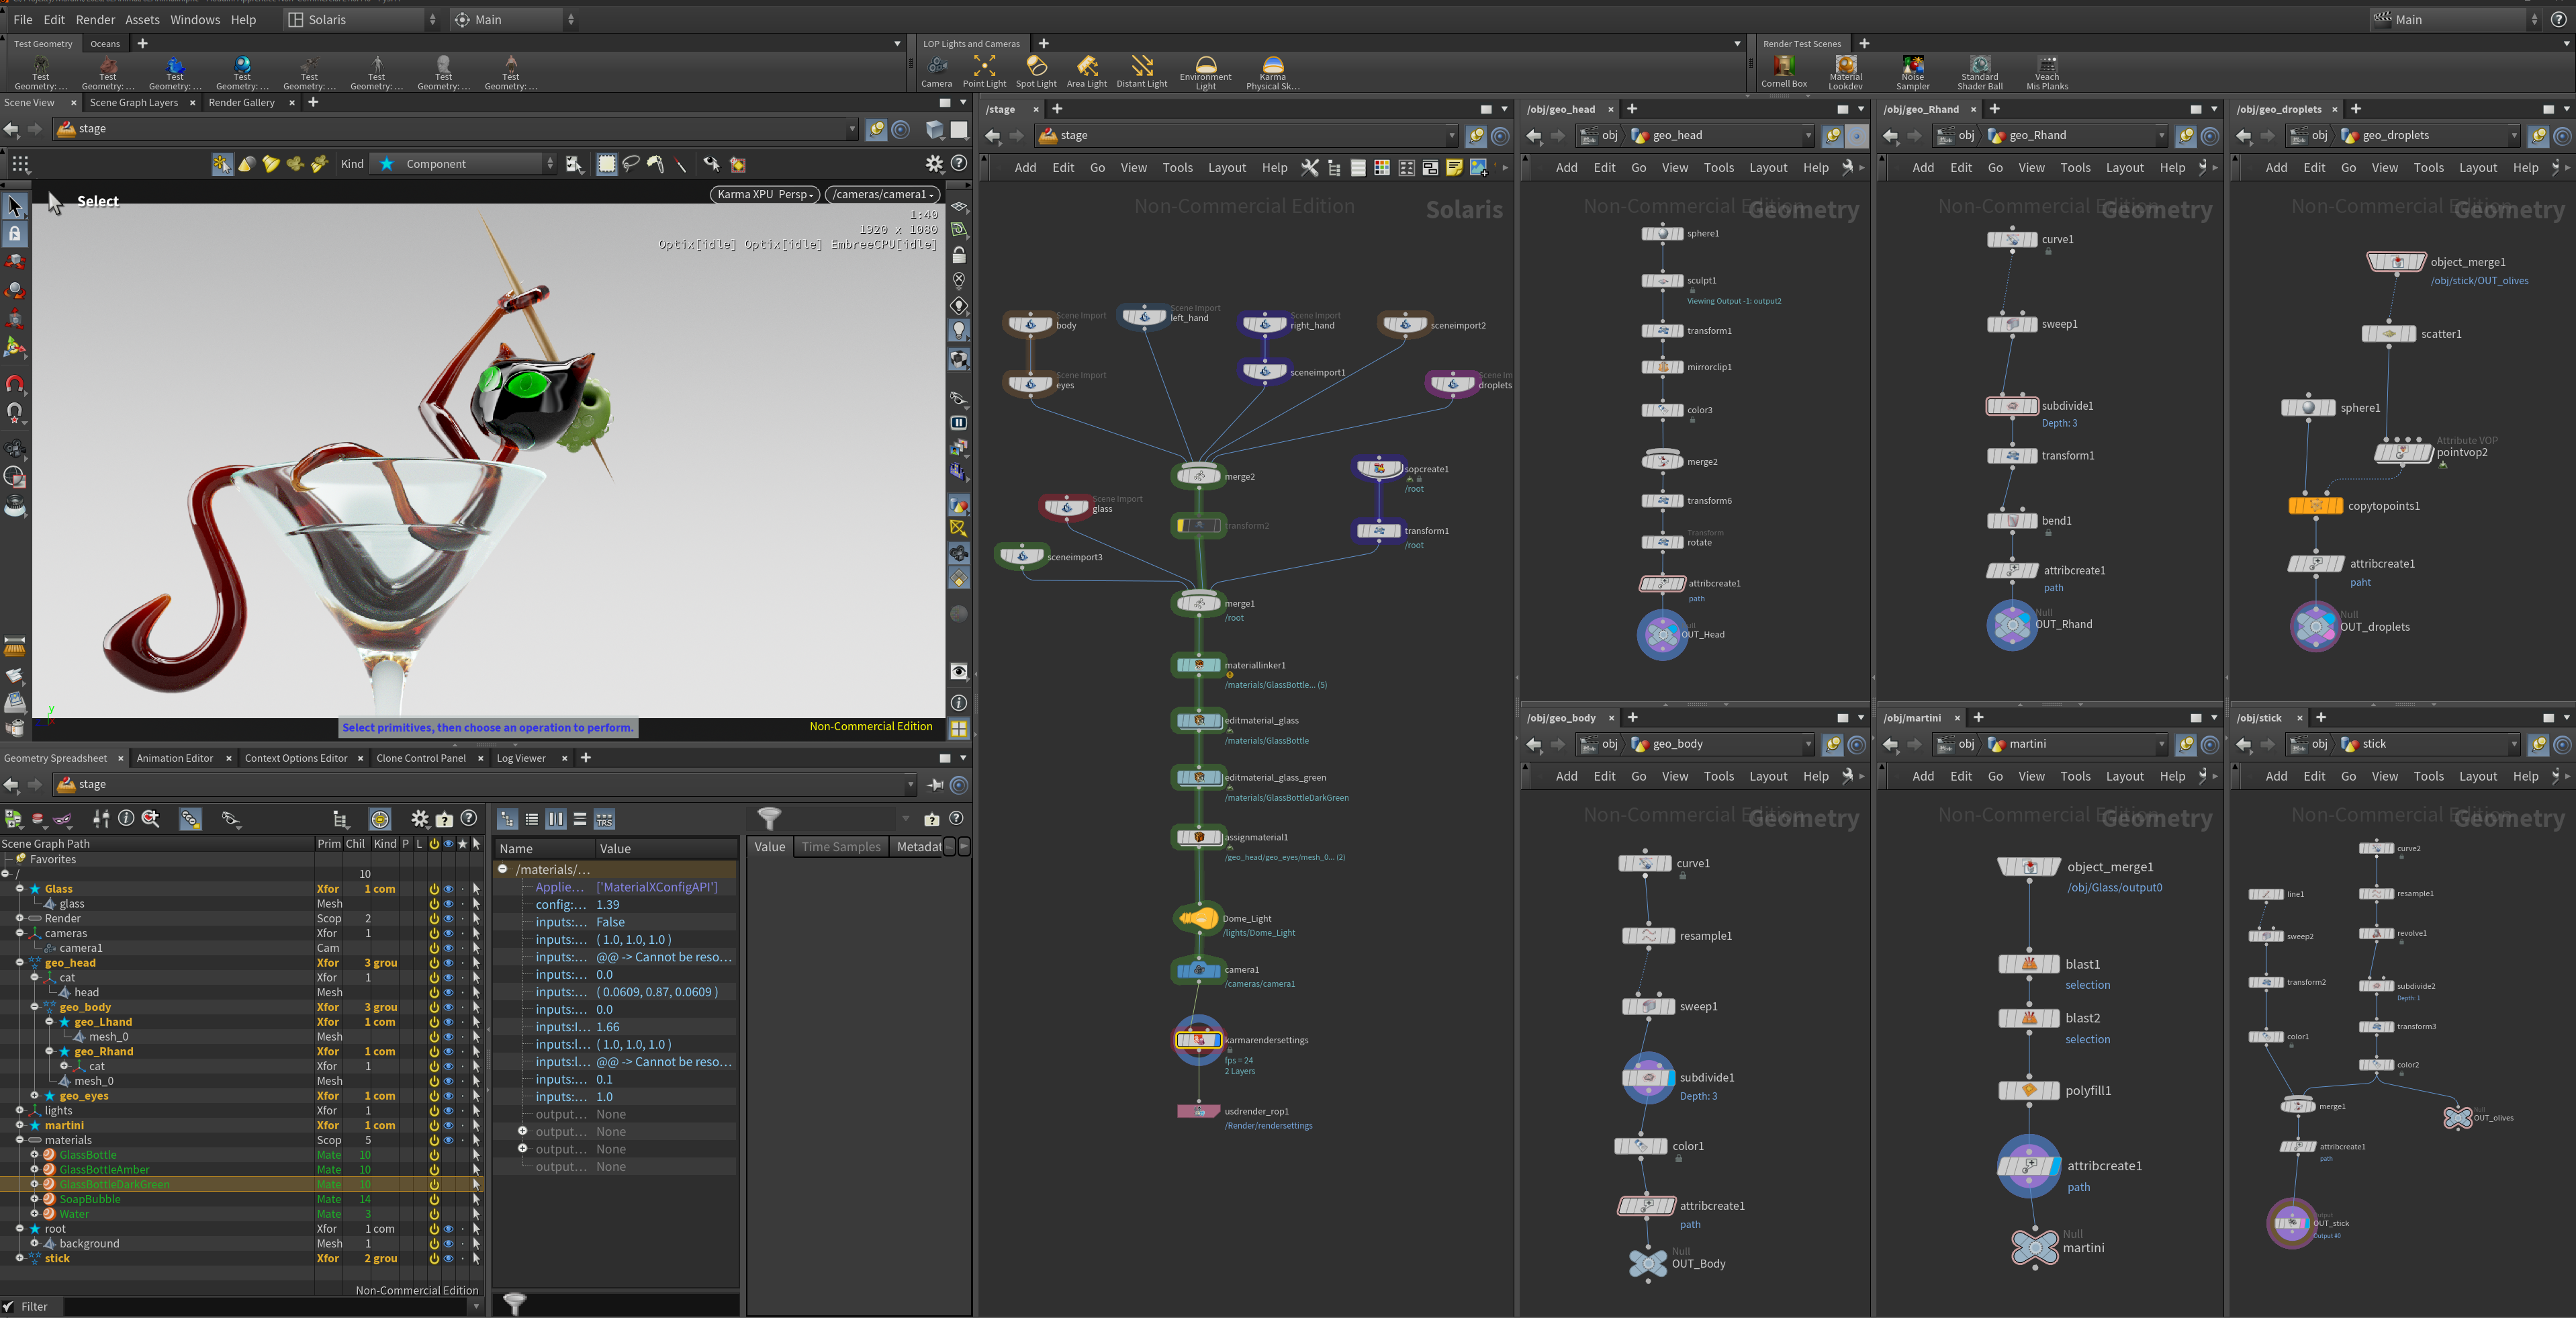Collapse the materials scope in tree
Image resolution: width=2576 pixels, height=1318 pixels.
pyautogui.click(x=20, y=1140)
